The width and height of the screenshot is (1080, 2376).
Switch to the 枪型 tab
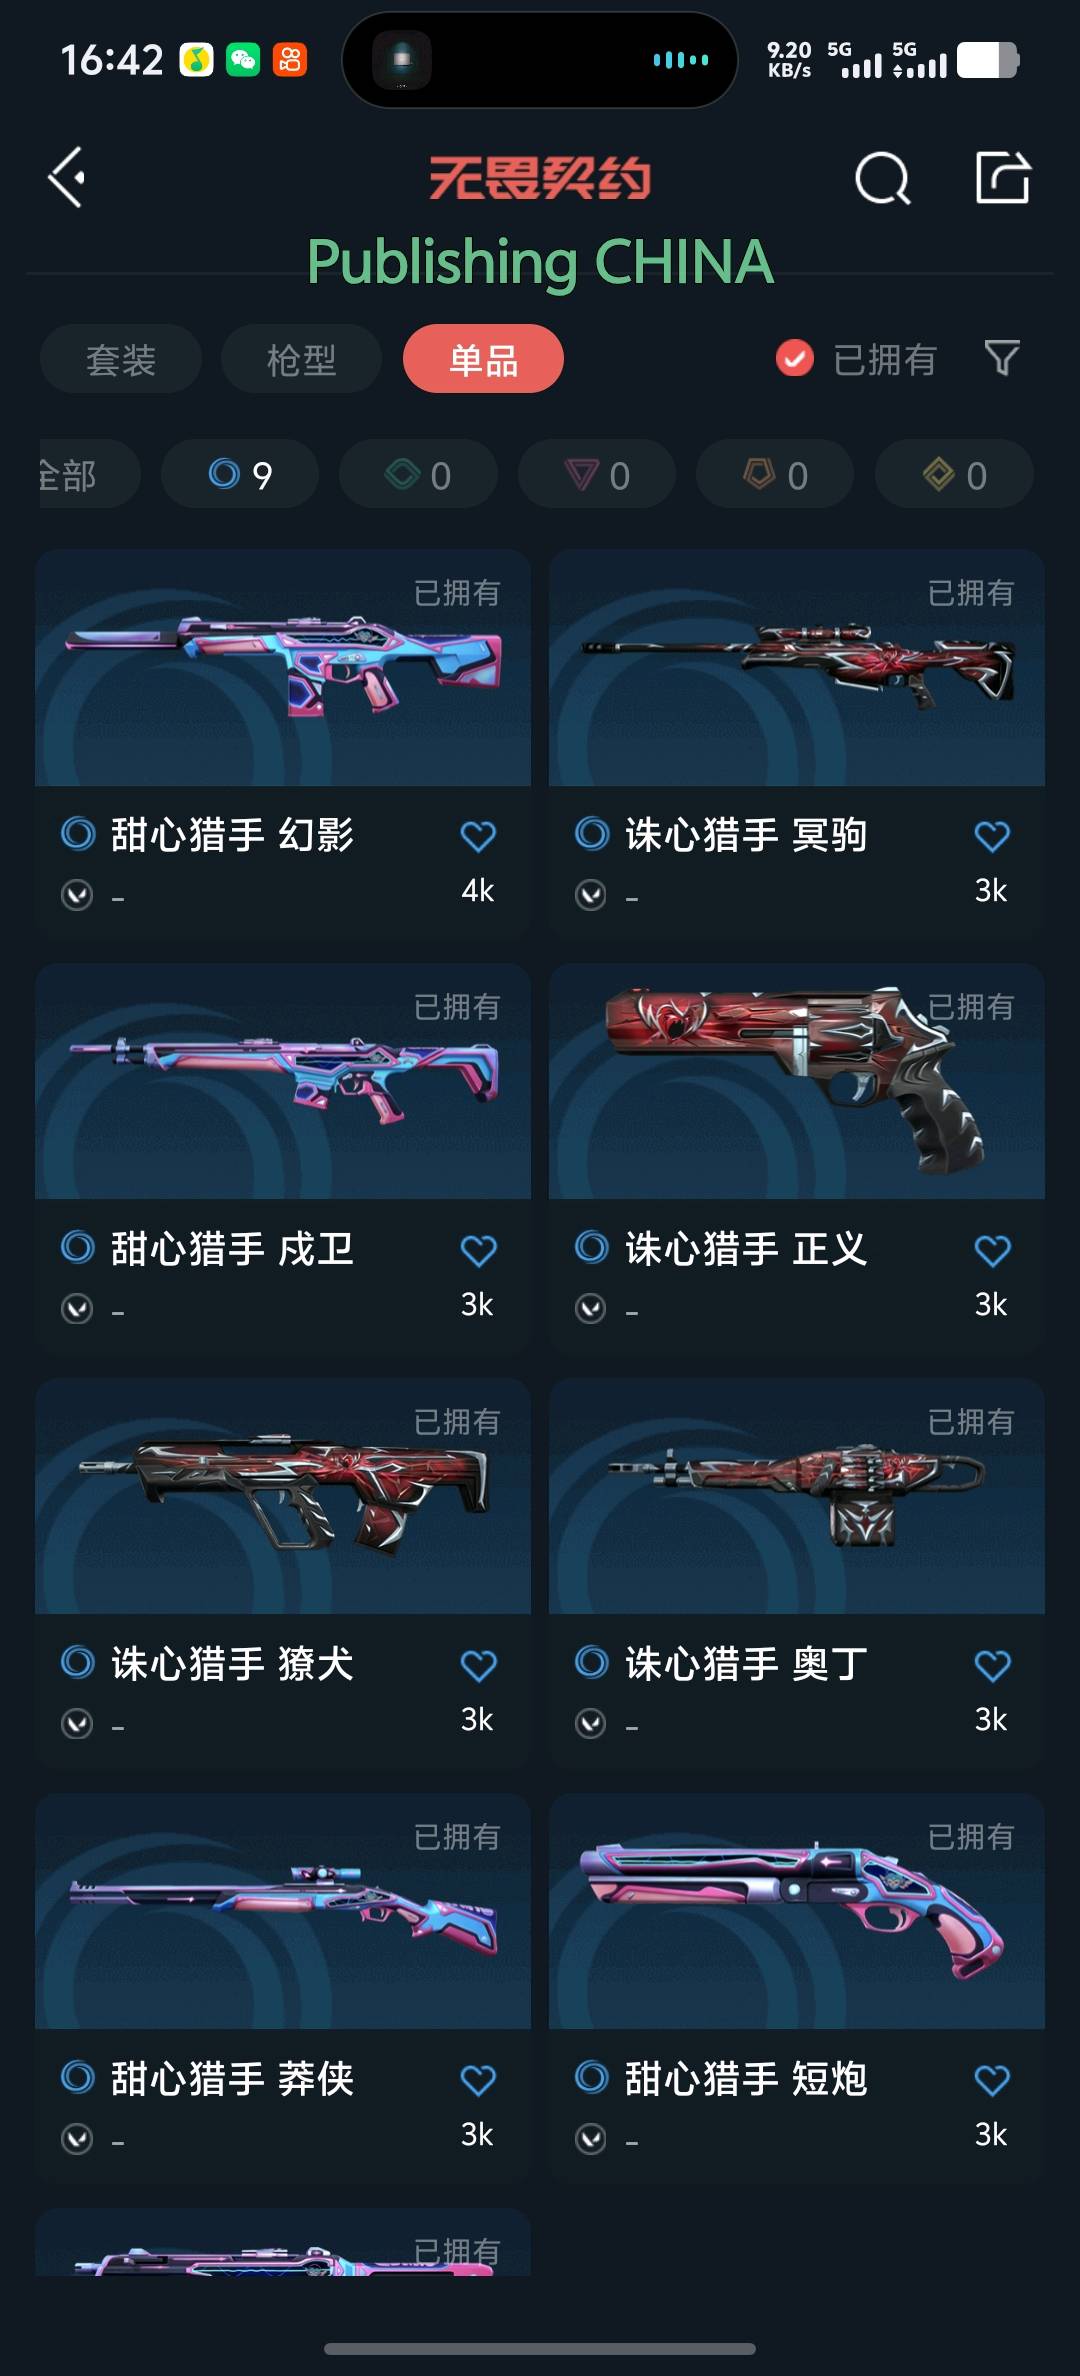click(x=301, y=359)
